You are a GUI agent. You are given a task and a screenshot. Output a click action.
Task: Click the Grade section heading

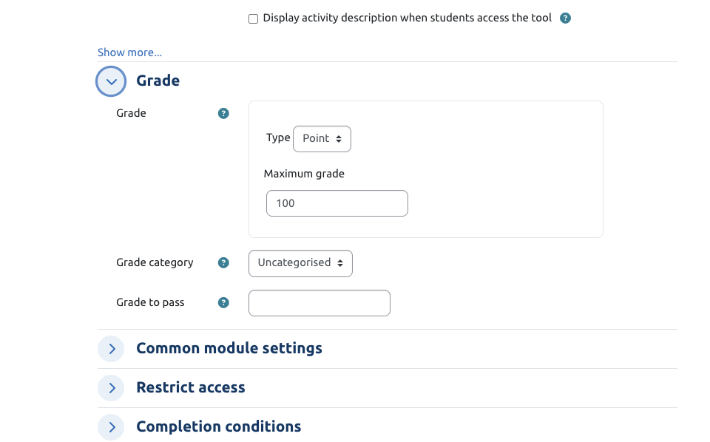coord(158,81)
